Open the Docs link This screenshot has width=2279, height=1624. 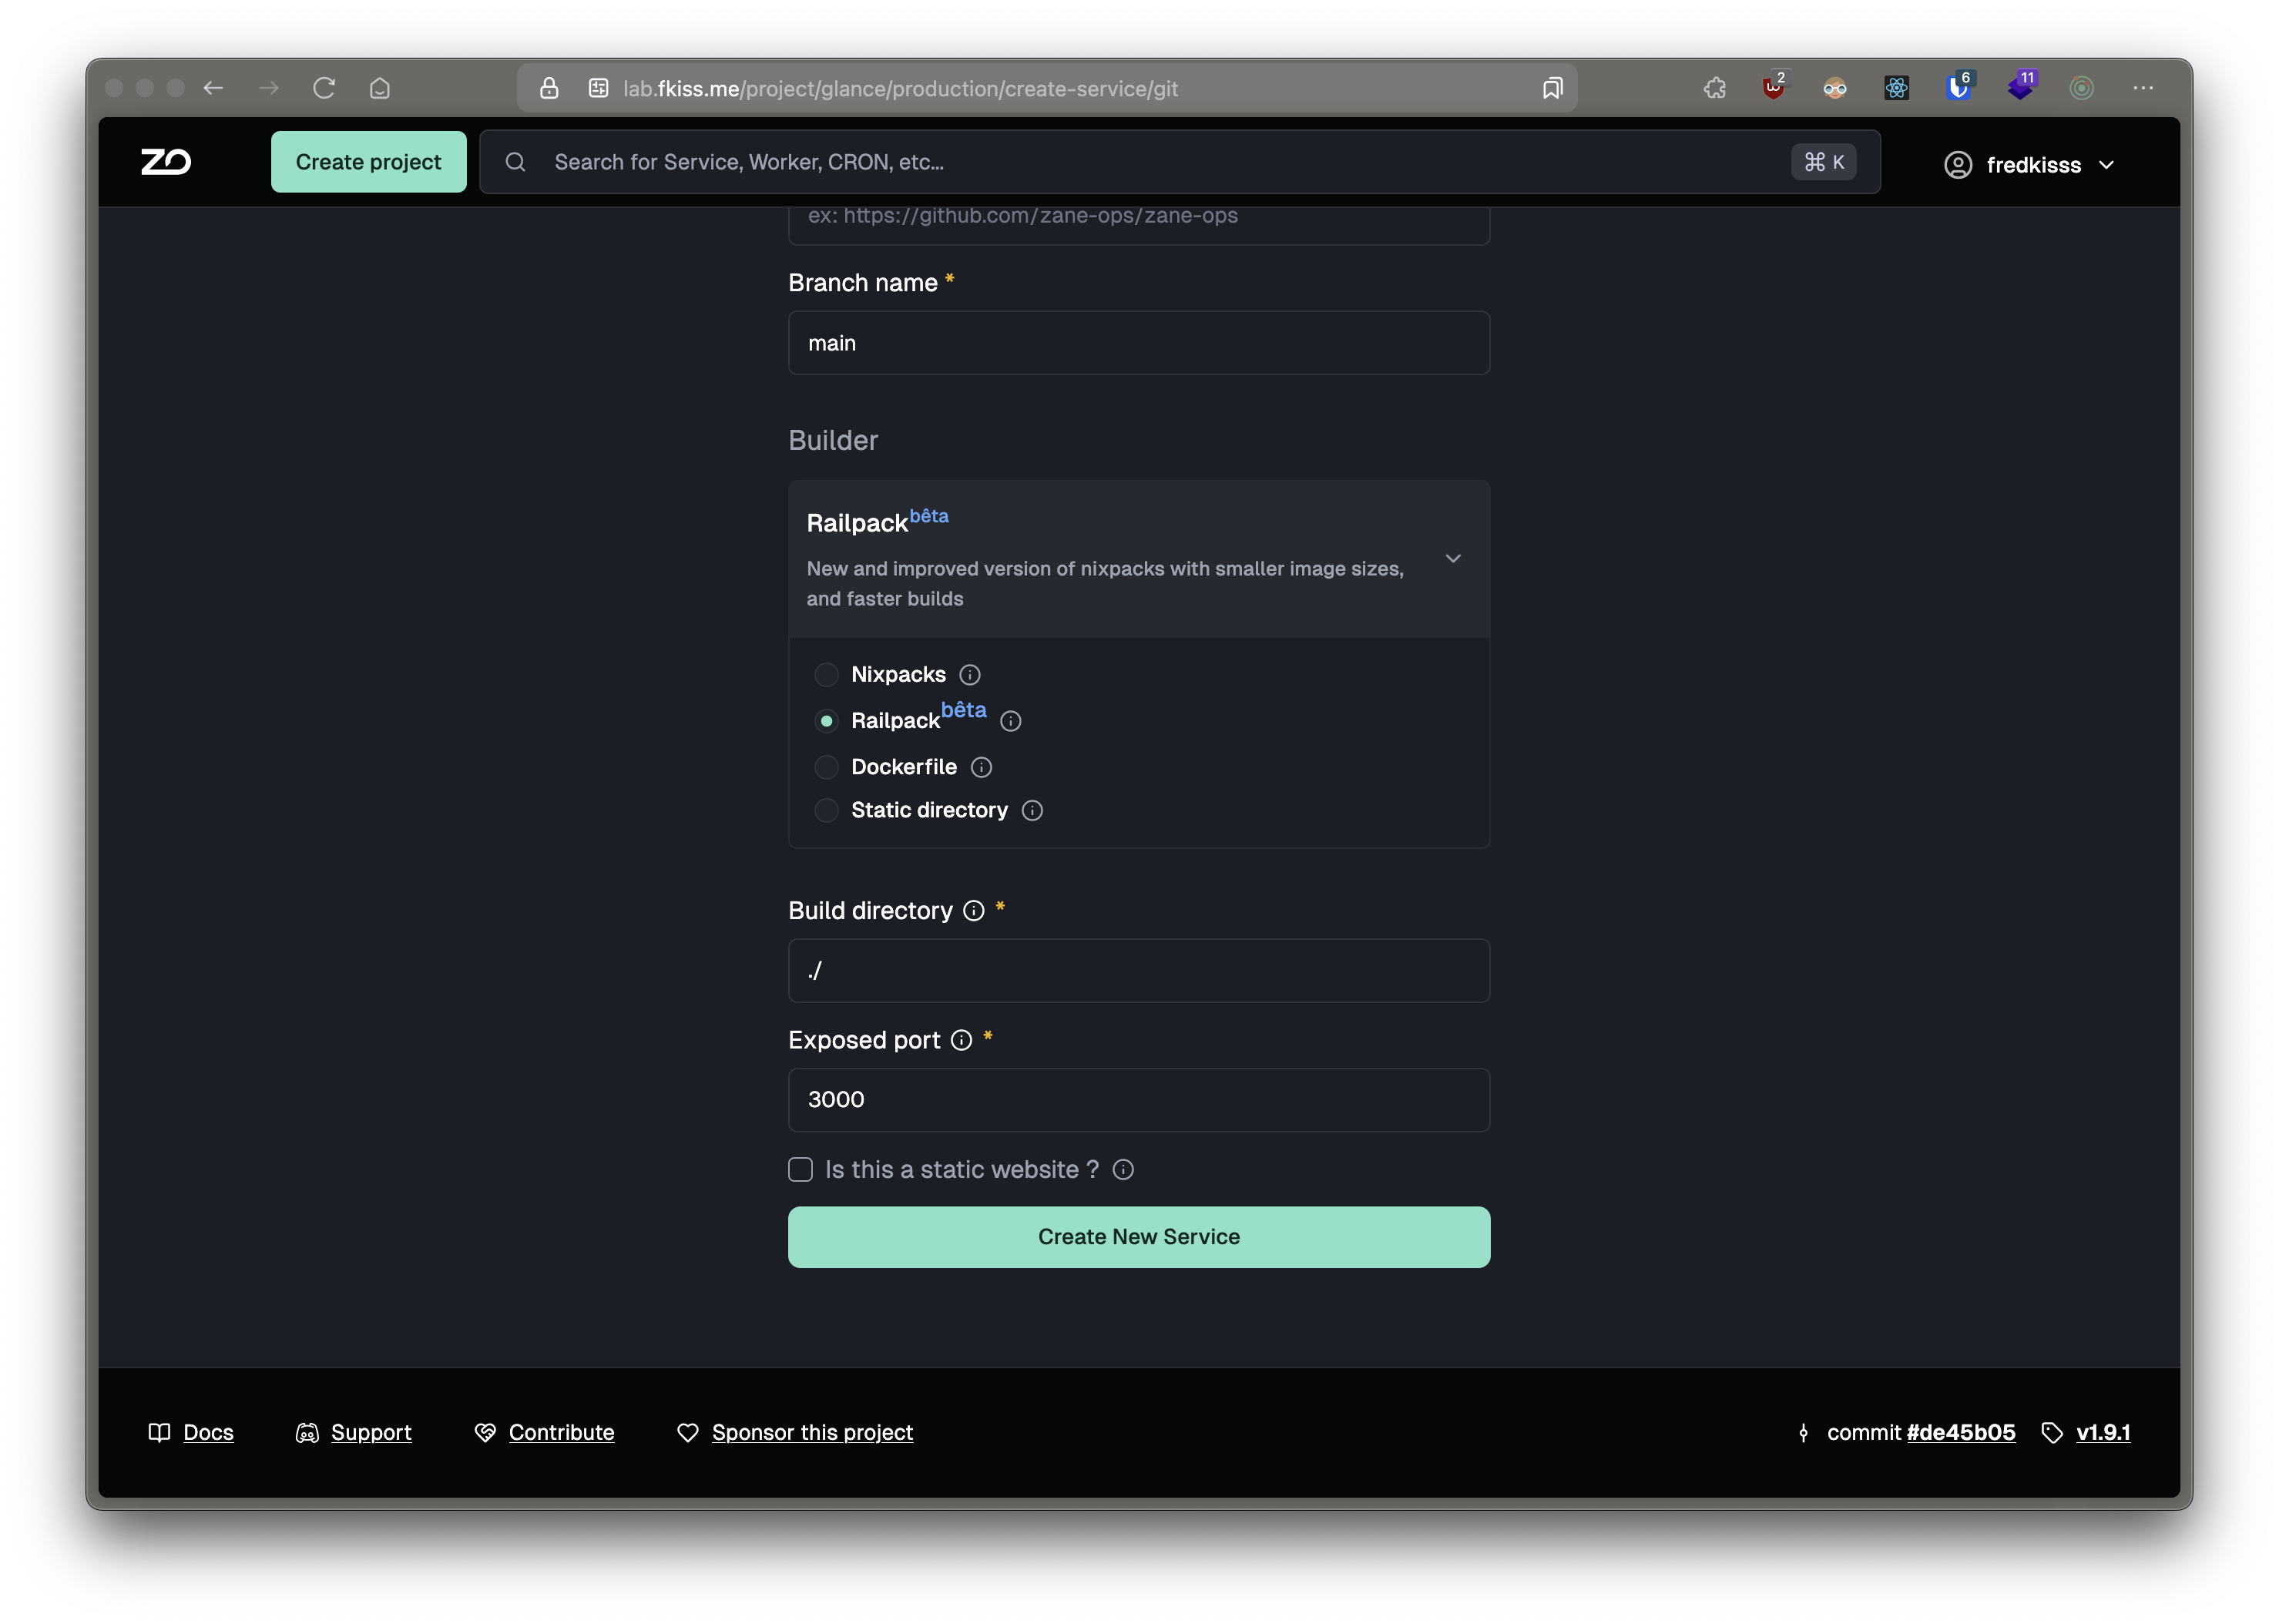click(208, 1433)
